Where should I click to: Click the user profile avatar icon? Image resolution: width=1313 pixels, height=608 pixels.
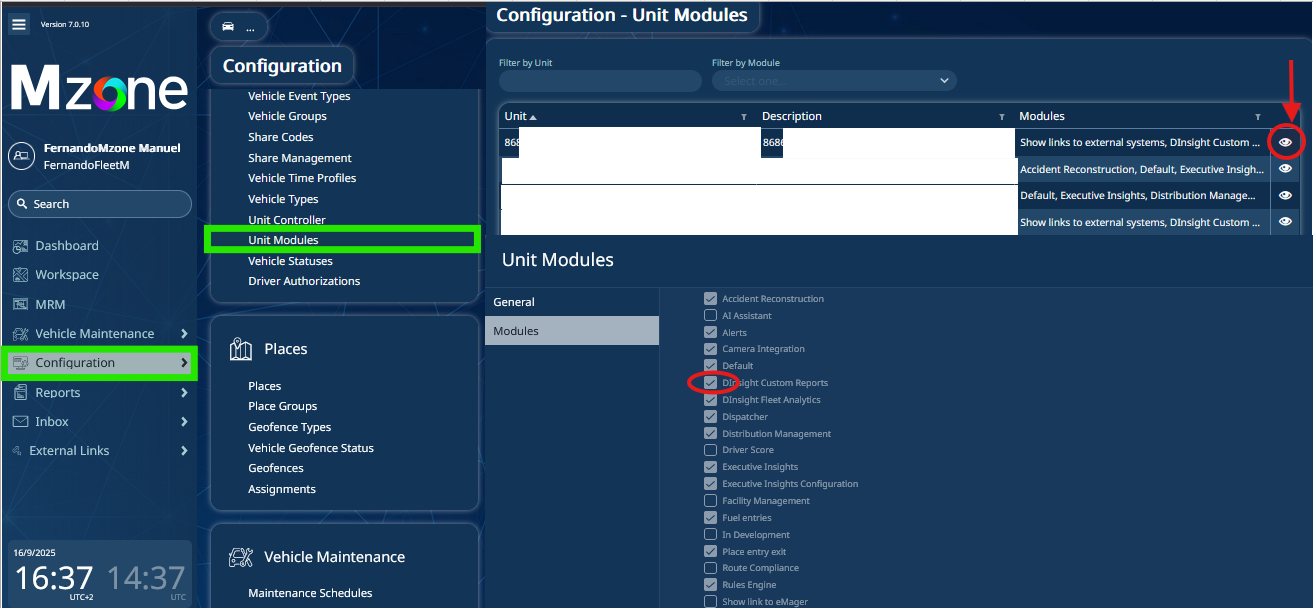(x=21, y=156)
